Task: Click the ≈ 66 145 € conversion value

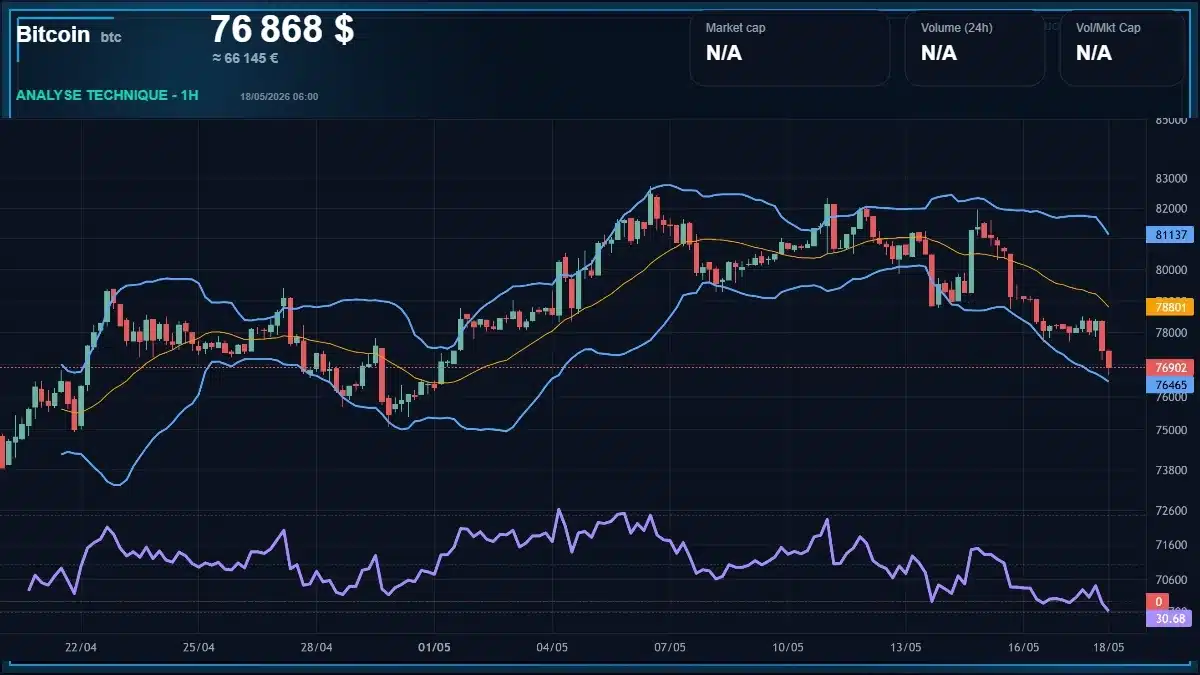Action: point(245,58)
